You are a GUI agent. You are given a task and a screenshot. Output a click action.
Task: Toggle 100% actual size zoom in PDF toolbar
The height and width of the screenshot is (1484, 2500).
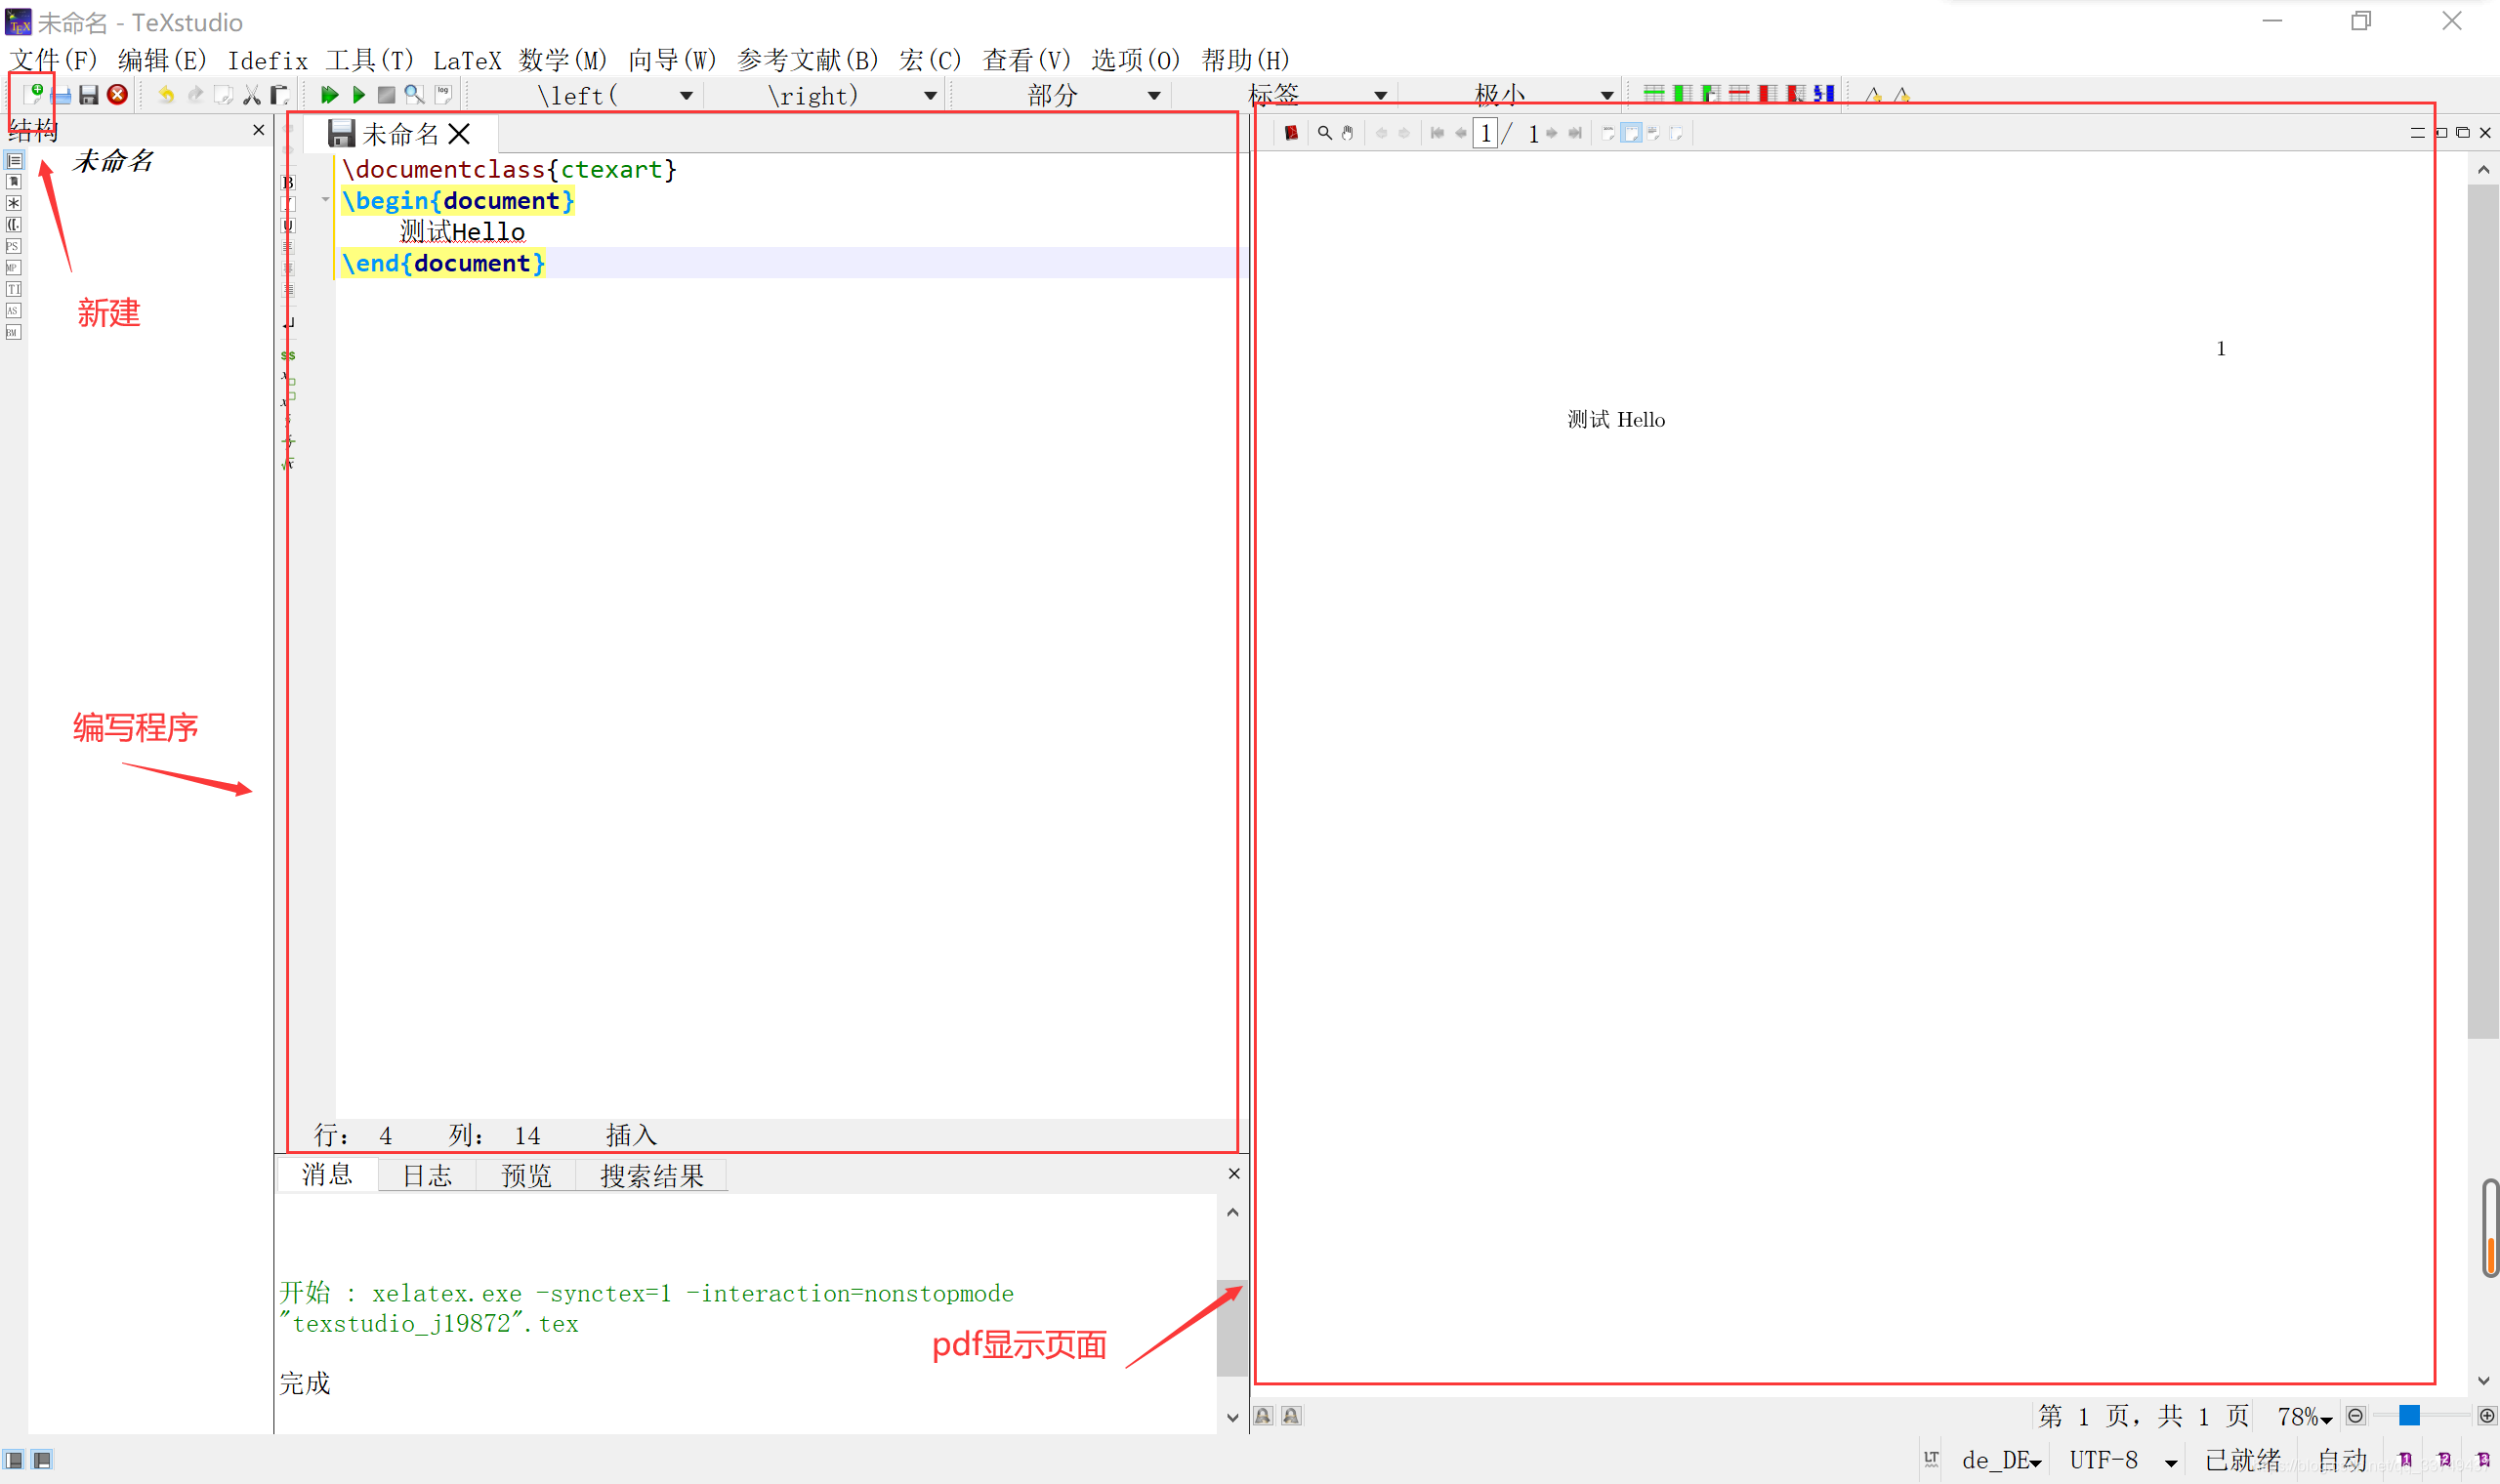point(1608,133)
